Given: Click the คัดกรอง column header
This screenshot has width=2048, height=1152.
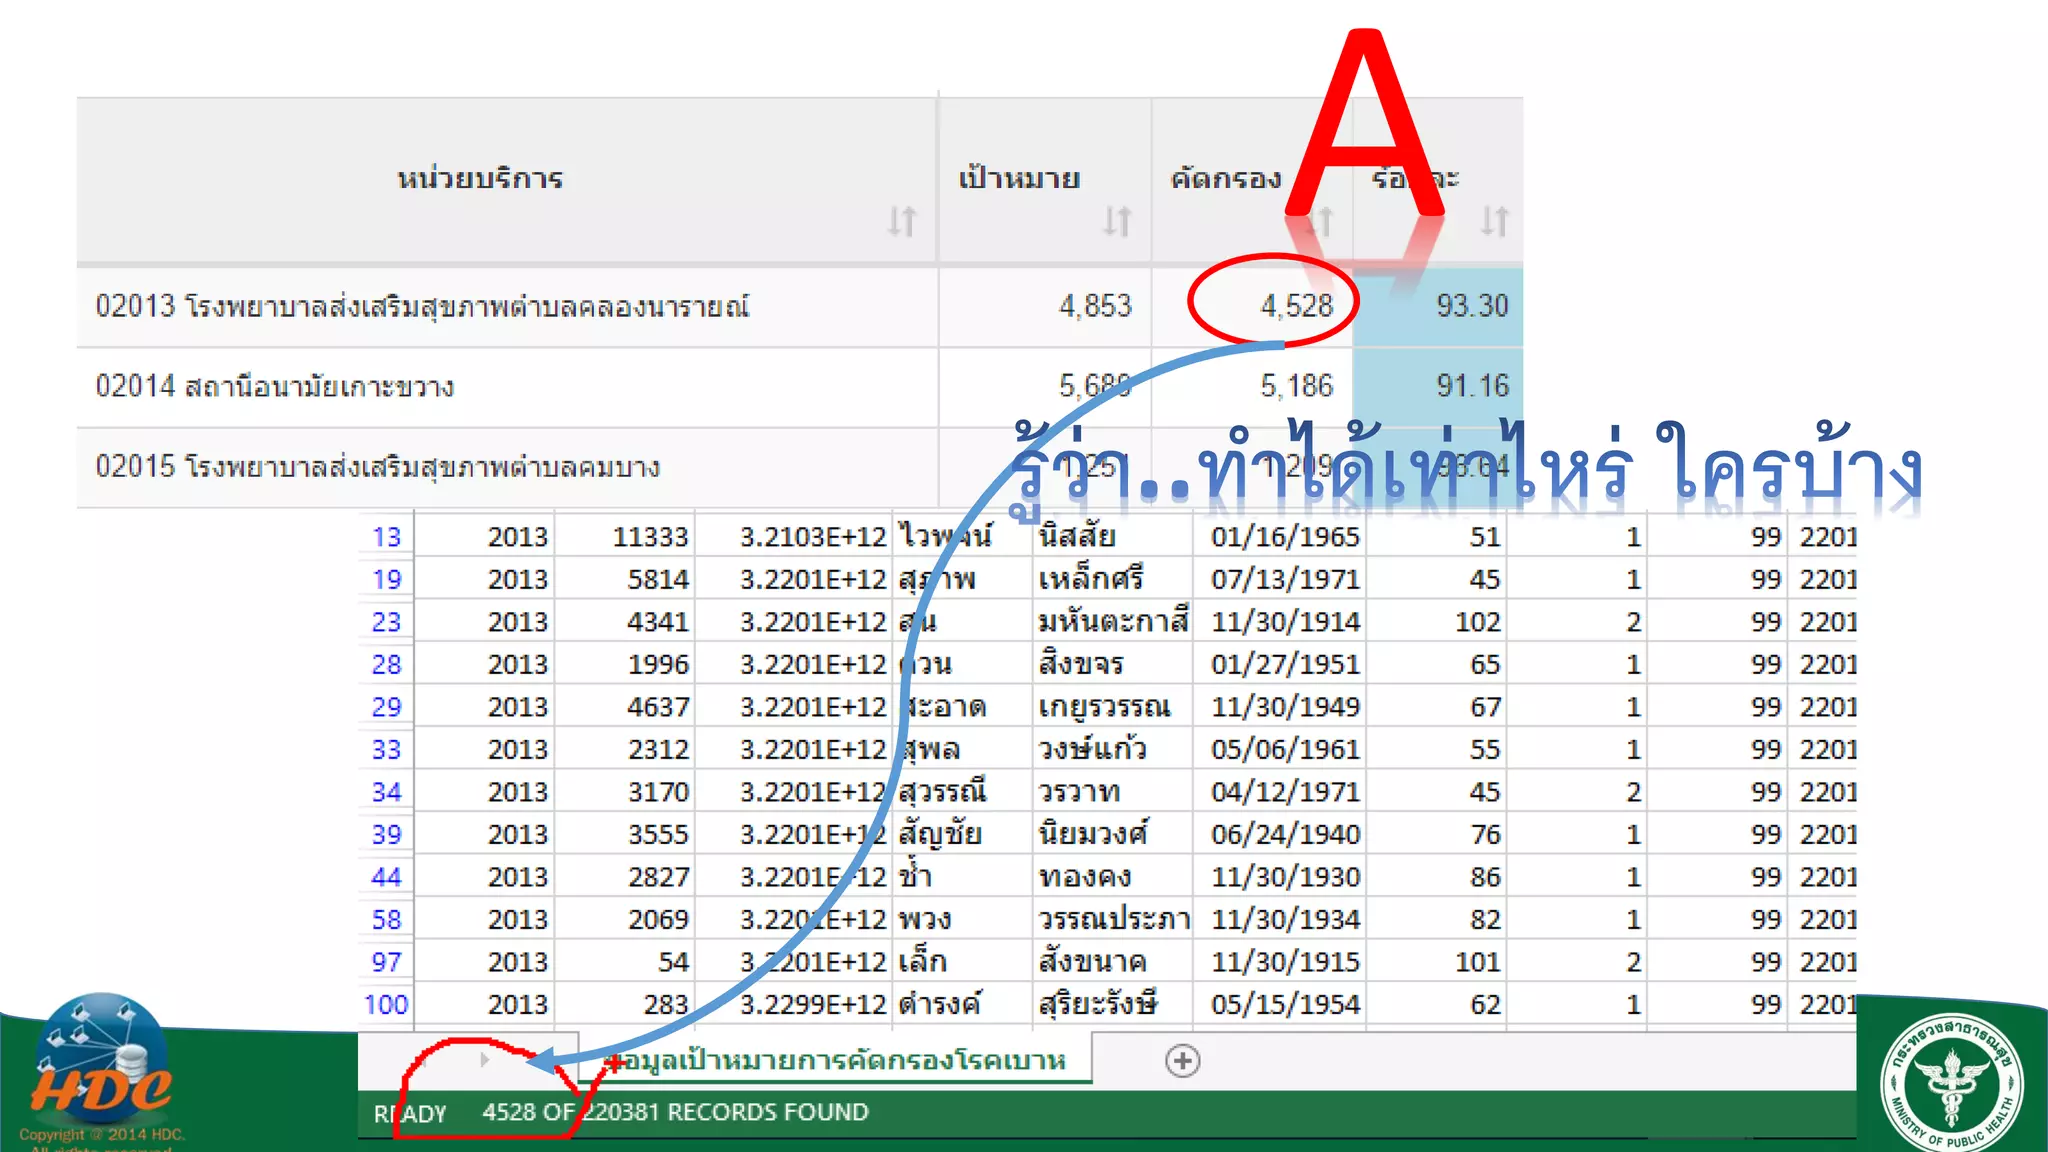Looking at the screenshot, I should click(1226, 179).
